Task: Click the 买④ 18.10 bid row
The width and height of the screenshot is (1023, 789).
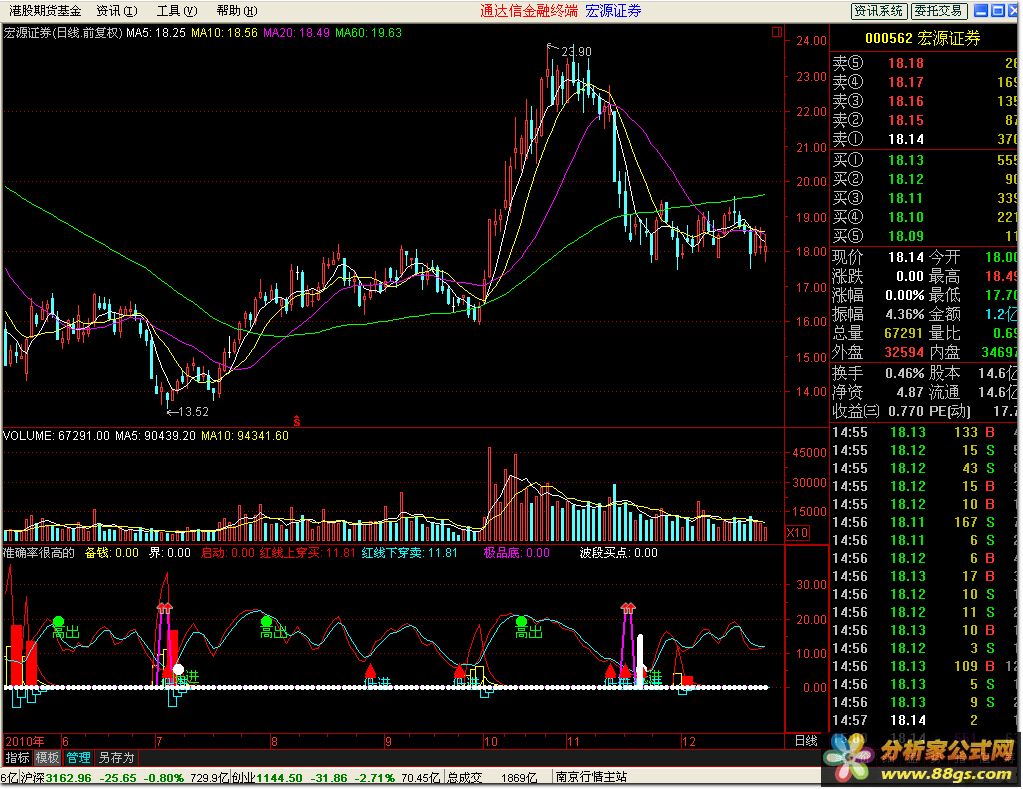Action: pyautogui.click(x=924, y=217)
